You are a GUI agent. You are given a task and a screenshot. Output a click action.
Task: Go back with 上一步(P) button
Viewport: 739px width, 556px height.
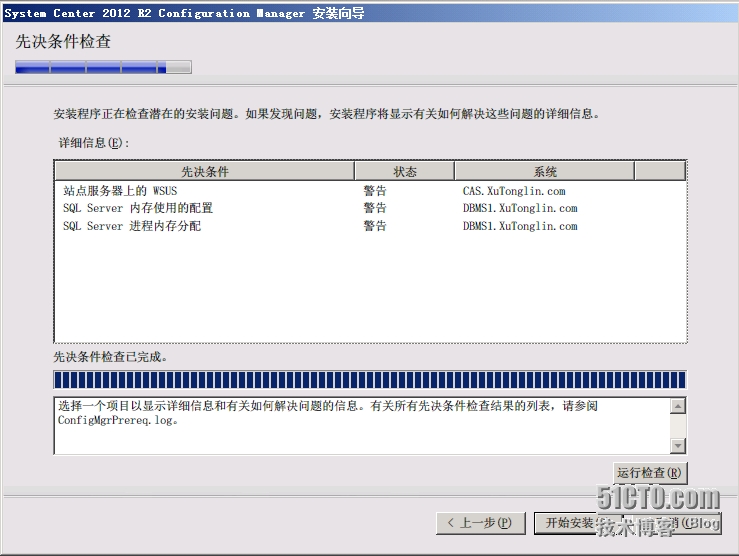pos(480,523)
